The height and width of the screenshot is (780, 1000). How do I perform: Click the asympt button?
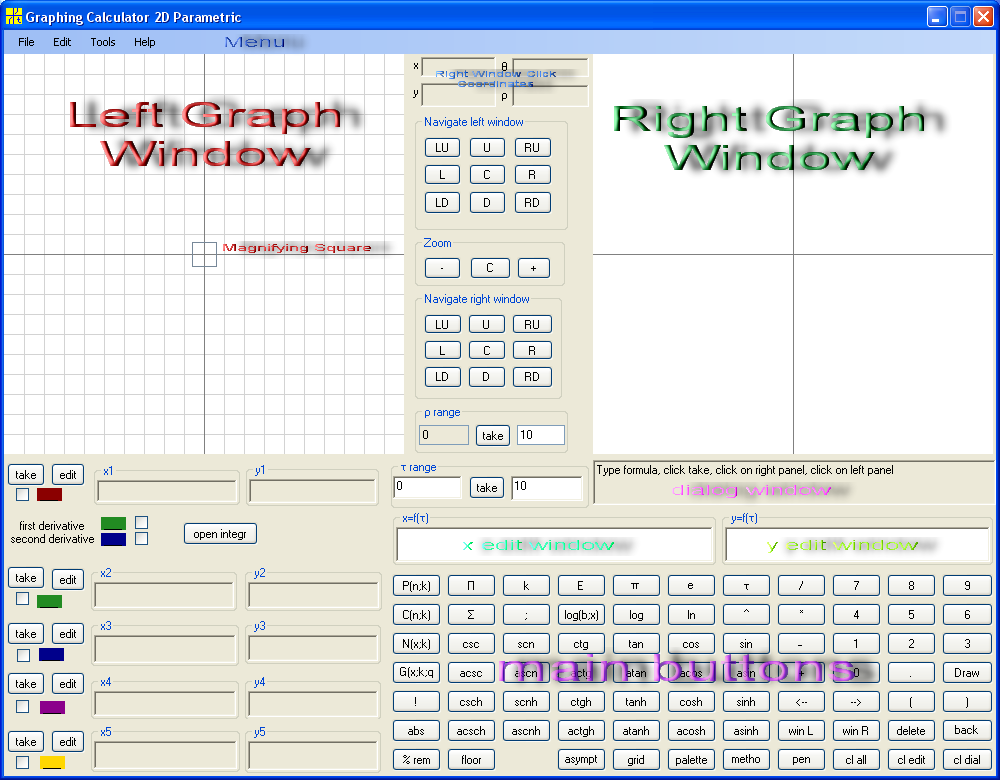pos(581,760)
